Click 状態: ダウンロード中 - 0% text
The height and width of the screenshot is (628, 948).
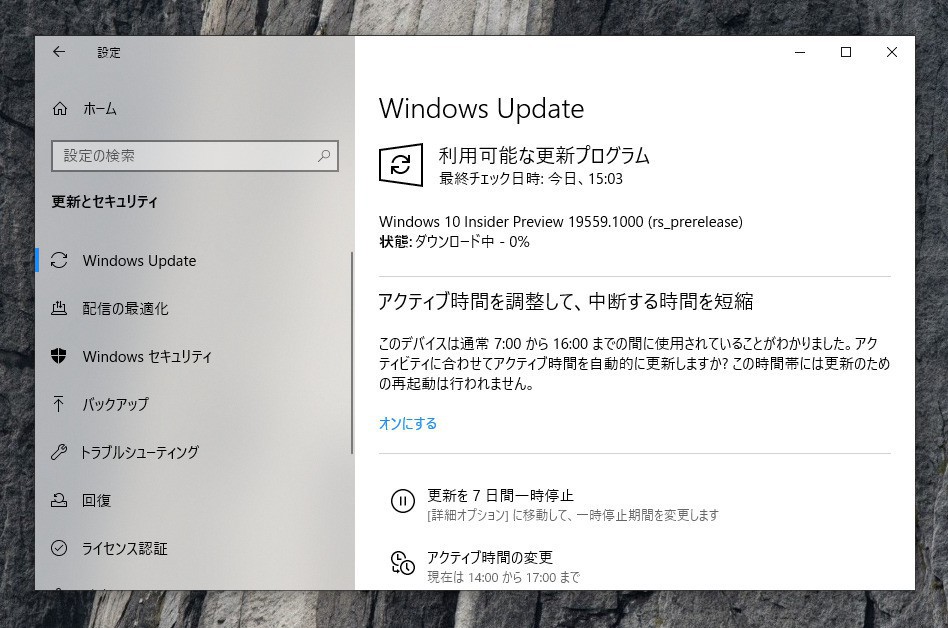pos(454,242)
